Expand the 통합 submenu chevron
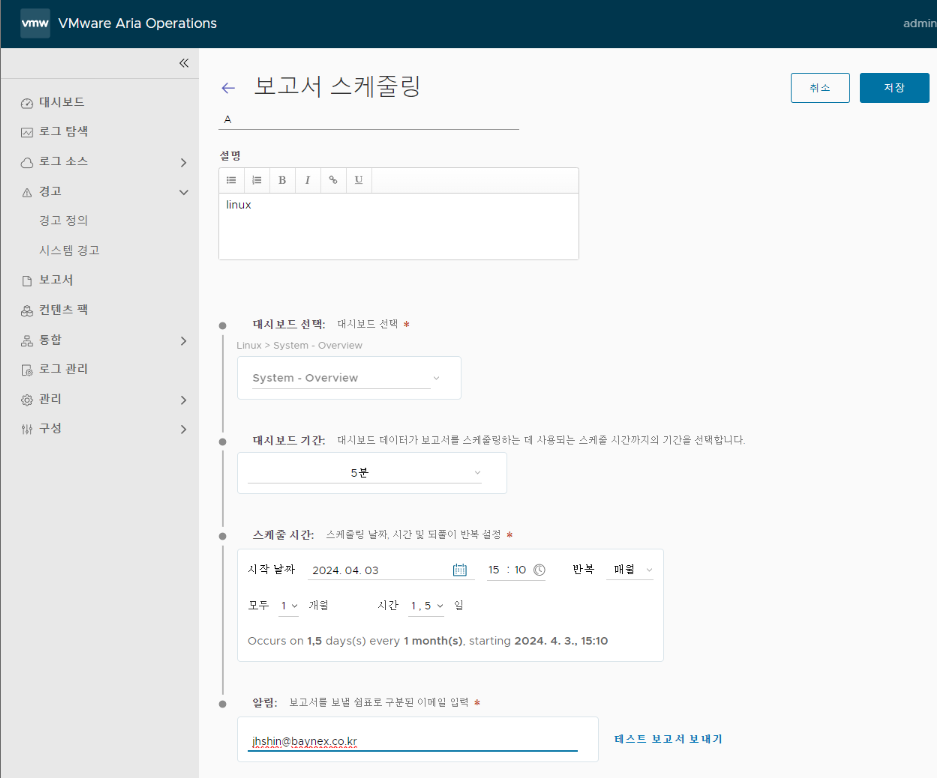This screenshot has width=937, height=778. [x=183, y=341]
